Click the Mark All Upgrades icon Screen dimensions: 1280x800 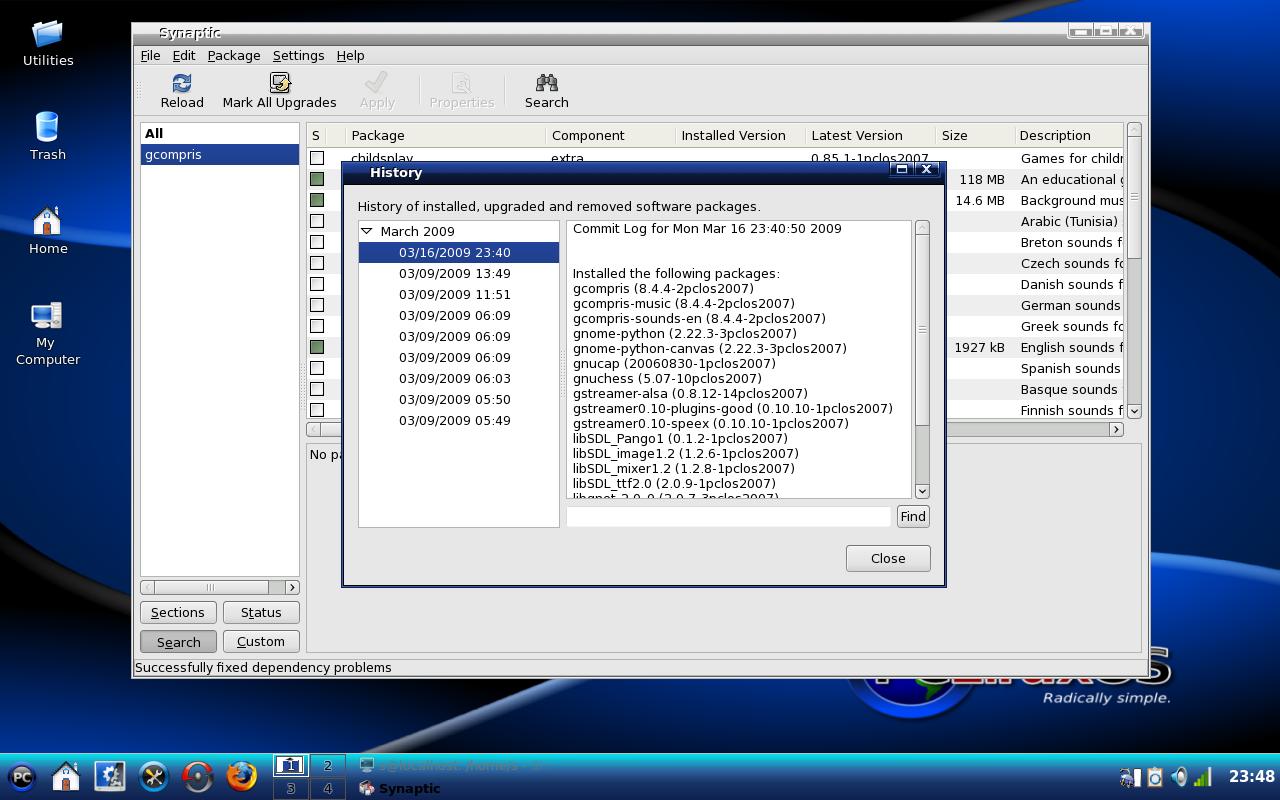pyautogui.click(x=279, y=83)
